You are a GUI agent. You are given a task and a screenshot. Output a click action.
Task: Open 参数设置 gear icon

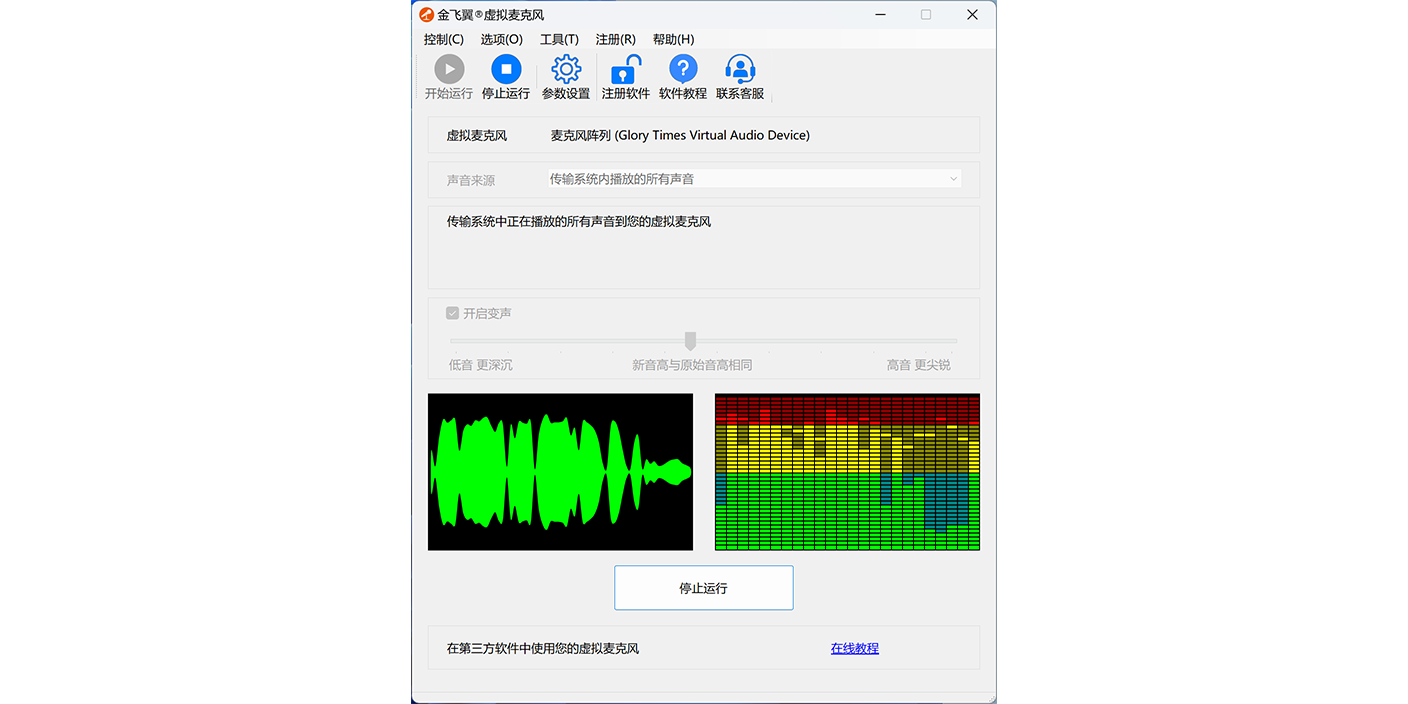pyautogui.click(x=566, y=69)
